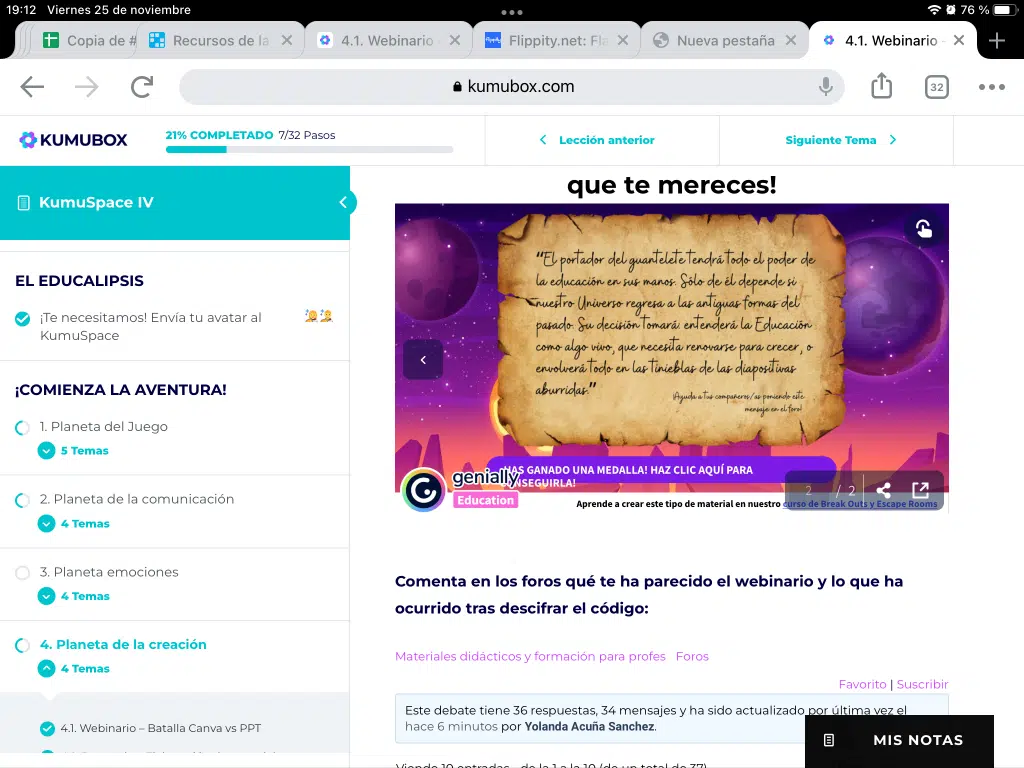The image size is (1024, 768).
Task: Expand 4 Temas under Planeta de la comunicación
Action: tap(74, 524)
